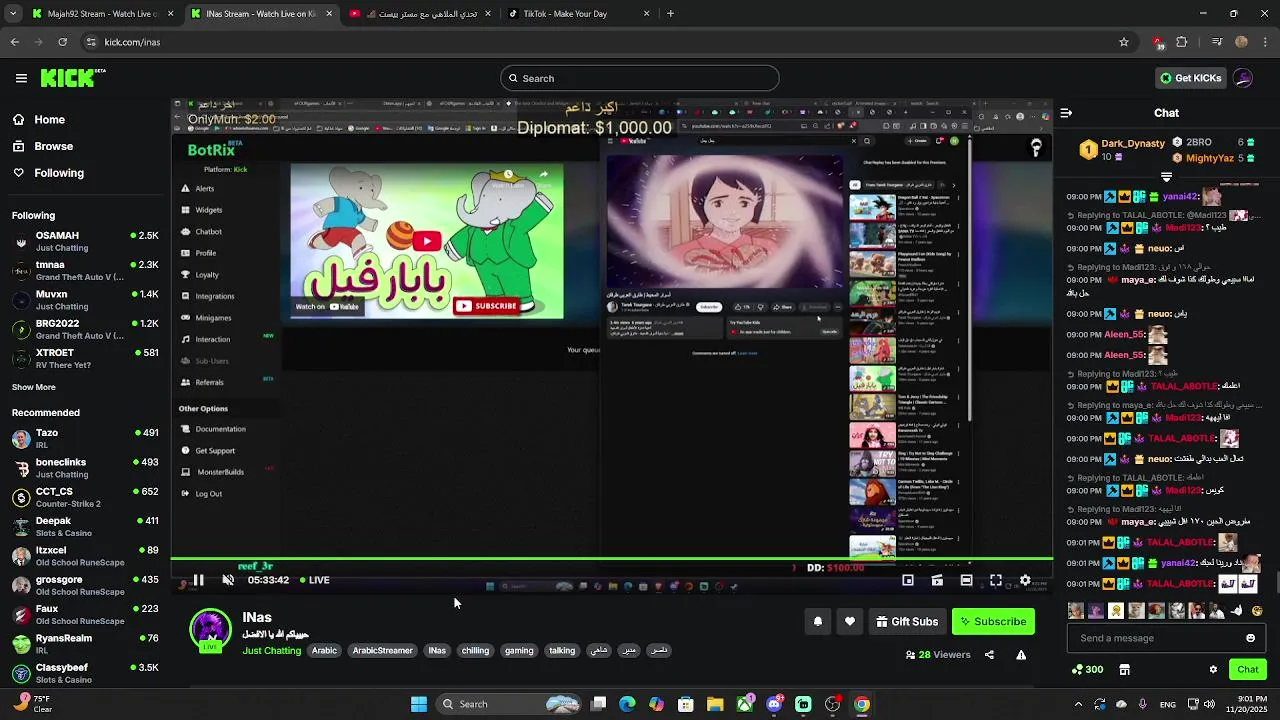Open tmnaa channel in sidebar
The width and height of the screenshot is (1280, 720).
point(85,270)
